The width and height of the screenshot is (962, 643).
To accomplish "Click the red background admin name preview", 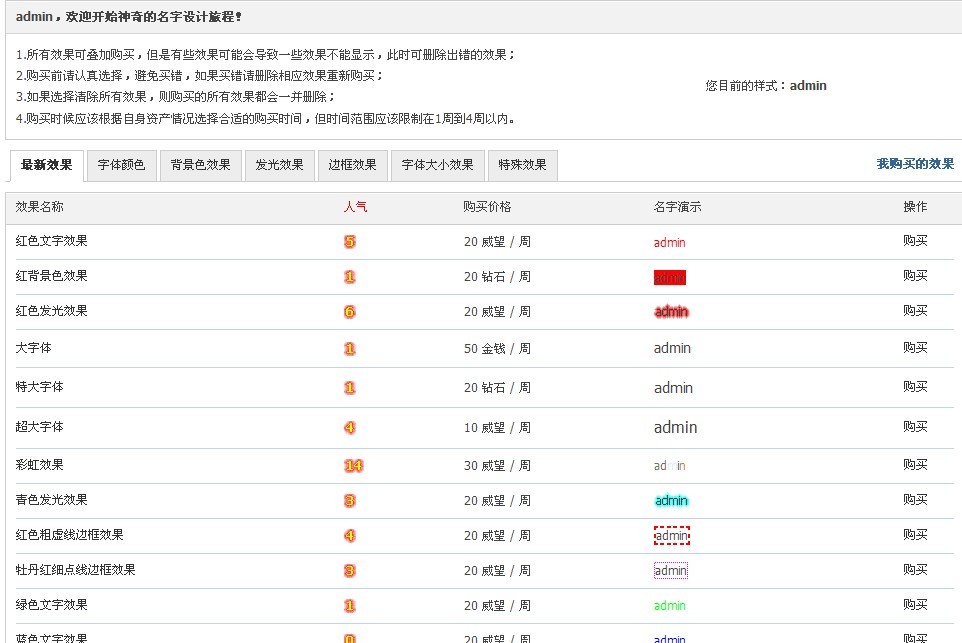I will coord(670,278).
